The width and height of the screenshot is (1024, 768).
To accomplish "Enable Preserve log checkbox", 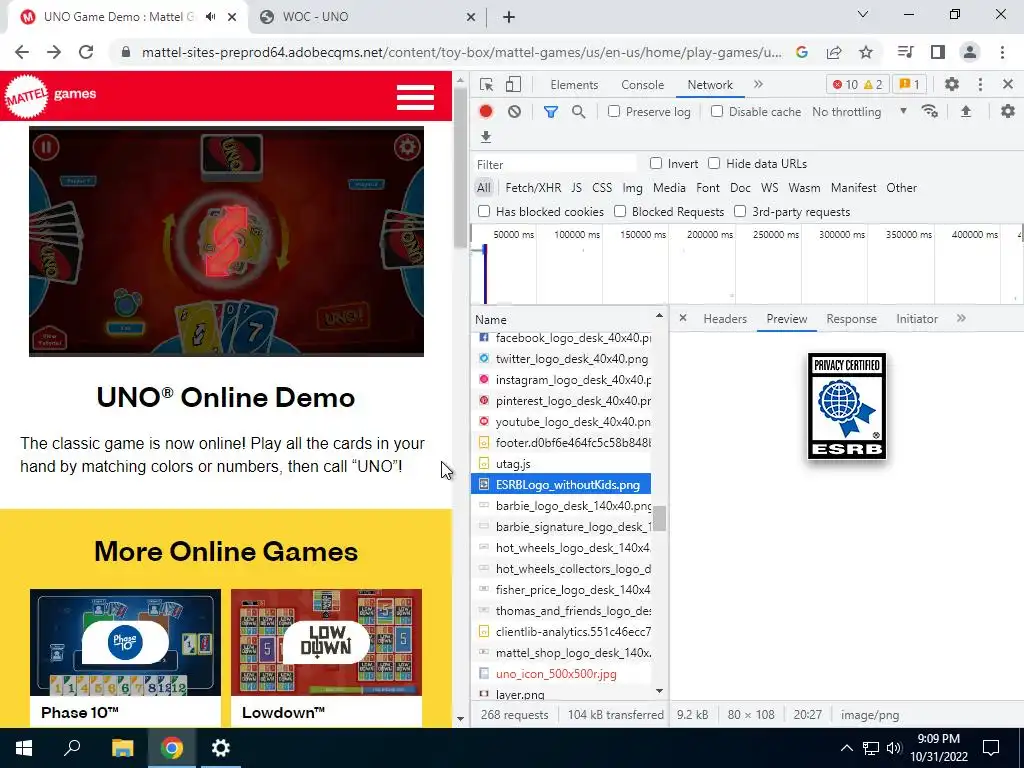I will [x=614, y=111].
